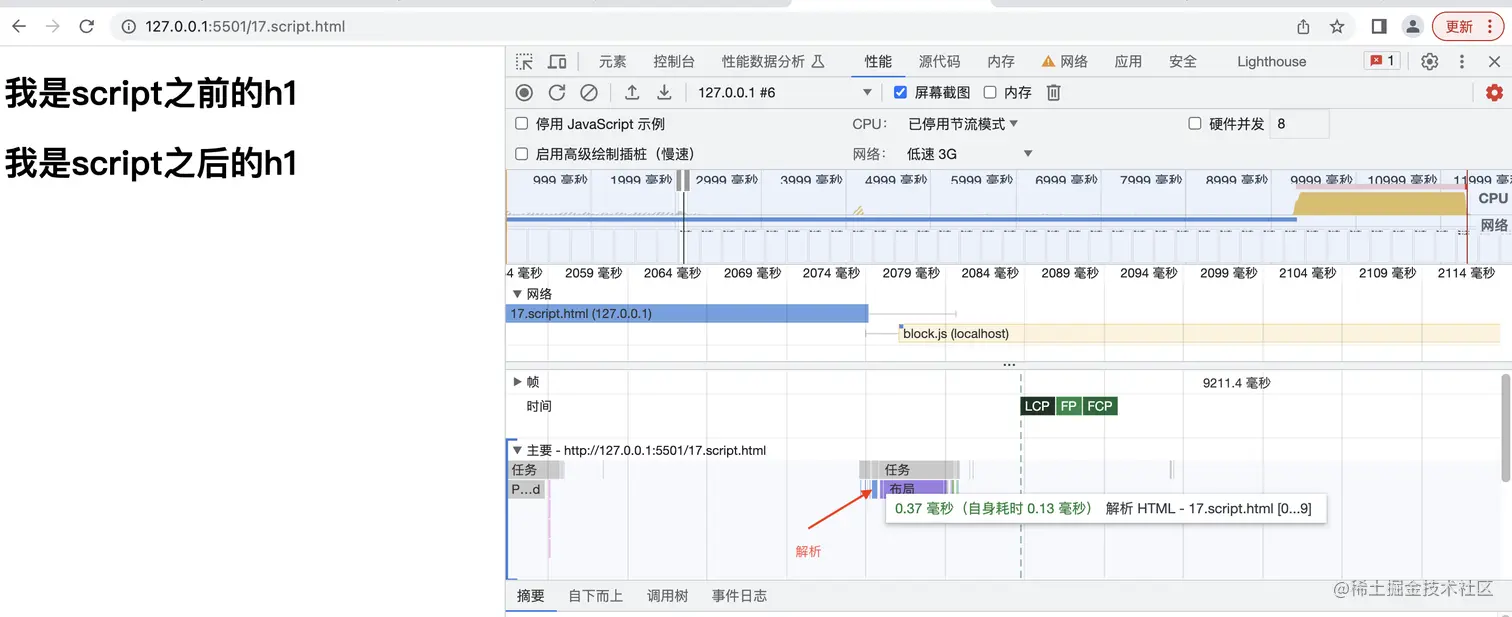The height and width of the screenshot is (617, 1512).
Task: Open the 源代码 tab
Action: click(939, 61)
